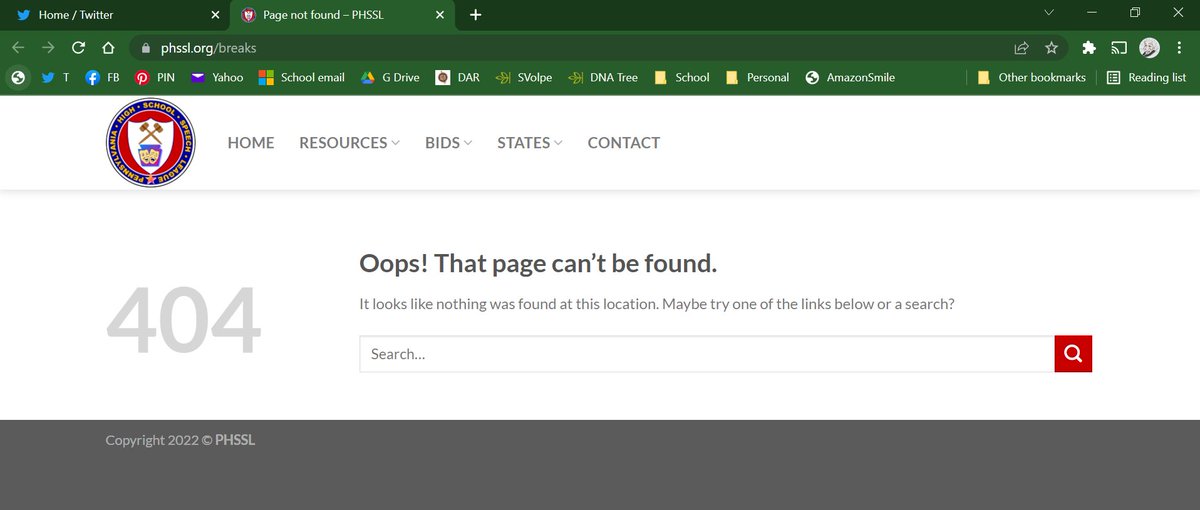This screenshot has width=1200, height=510.
Task: Open the PIN Pinterest bookmark
Action: pos(155,77)
